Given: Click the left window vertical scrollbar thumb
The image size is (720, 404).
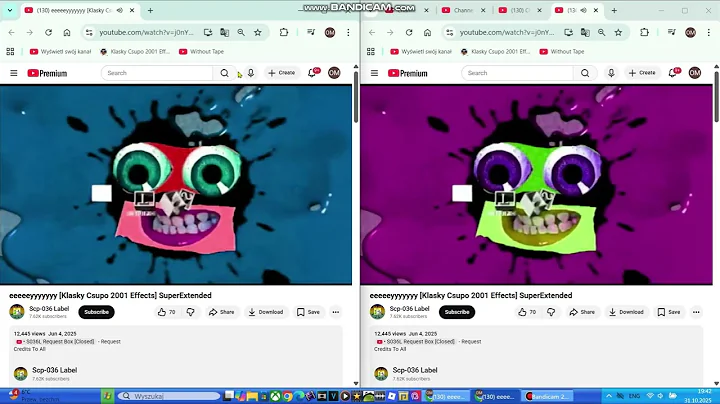Looking at the screenshot, I should (356, 97).
